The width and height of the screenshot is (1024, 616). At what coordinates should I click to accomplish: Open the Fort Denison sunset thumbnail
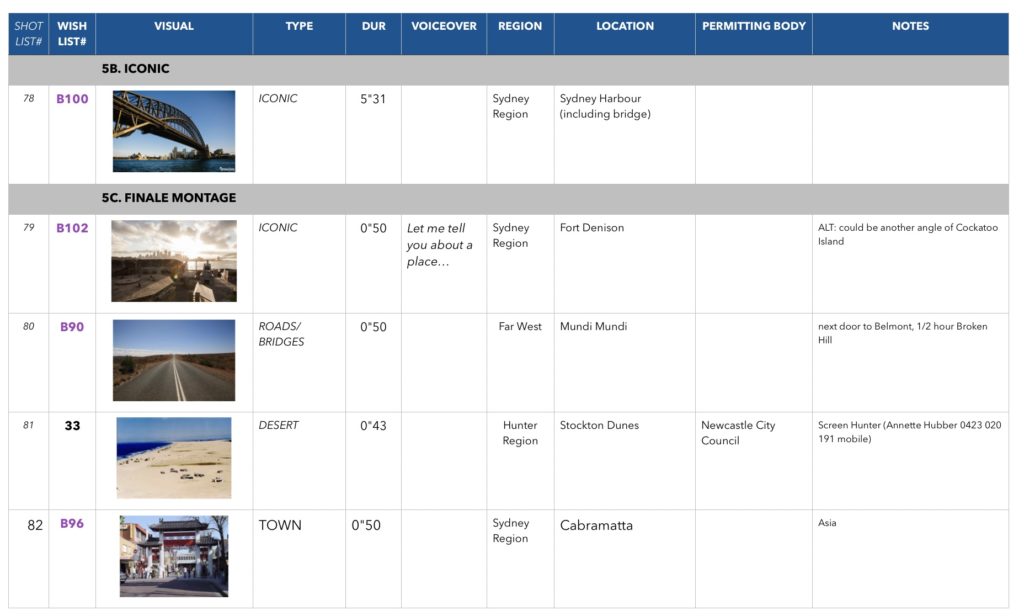pyautogui.click(x=174, y=261)
